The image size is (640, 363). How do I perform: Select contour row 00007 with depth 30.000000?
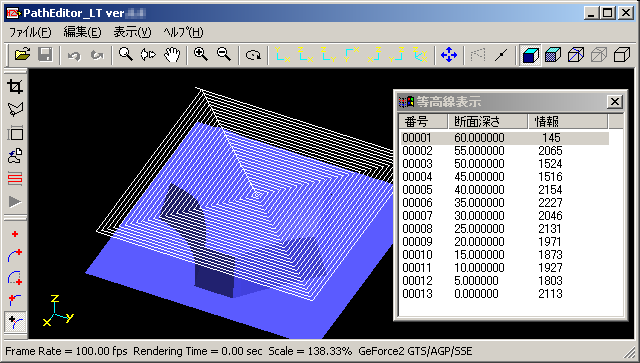click(504, 216)
